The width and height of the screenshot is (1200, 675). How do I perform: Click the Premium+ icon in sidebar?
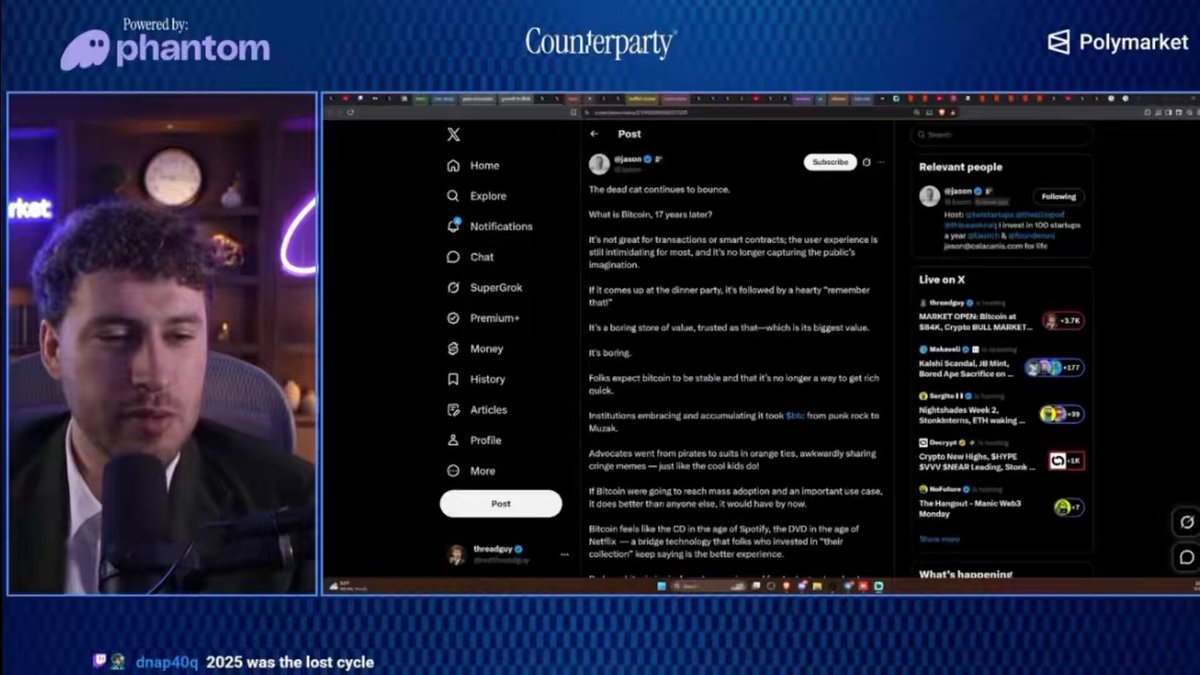point(453,318)
